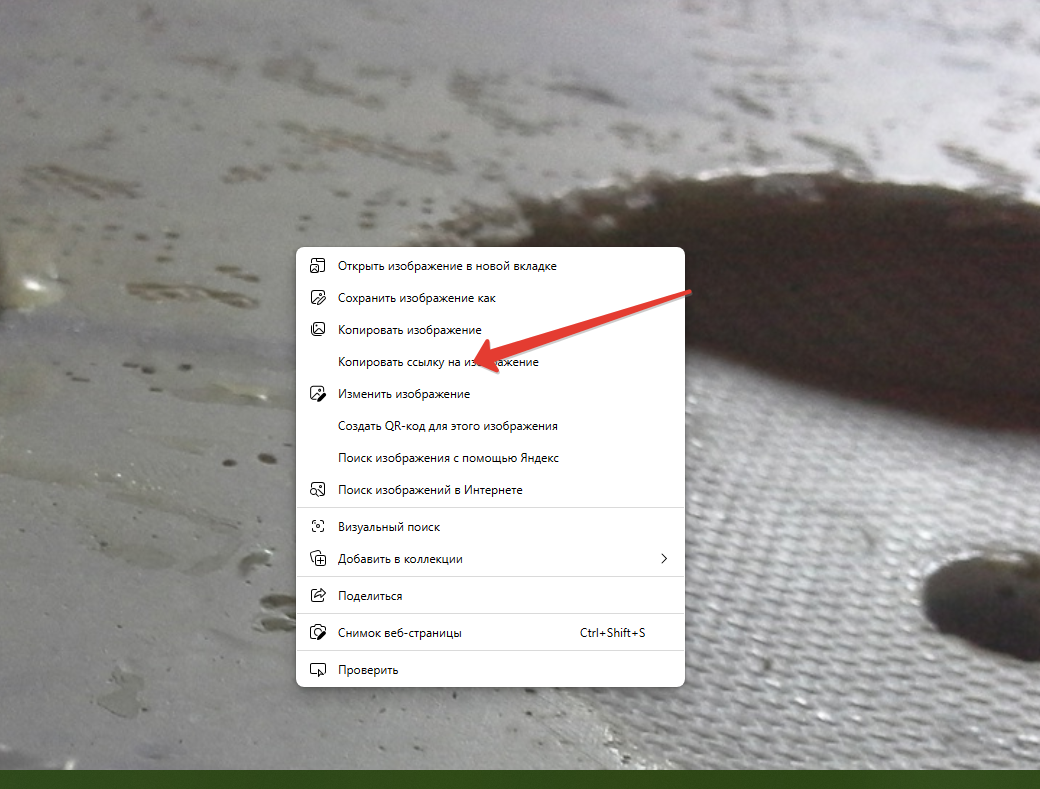Click the Ctrl+Shift+S shortcut hint
1040x789 pixels.
pyautogui.click(x=612, y=633)
